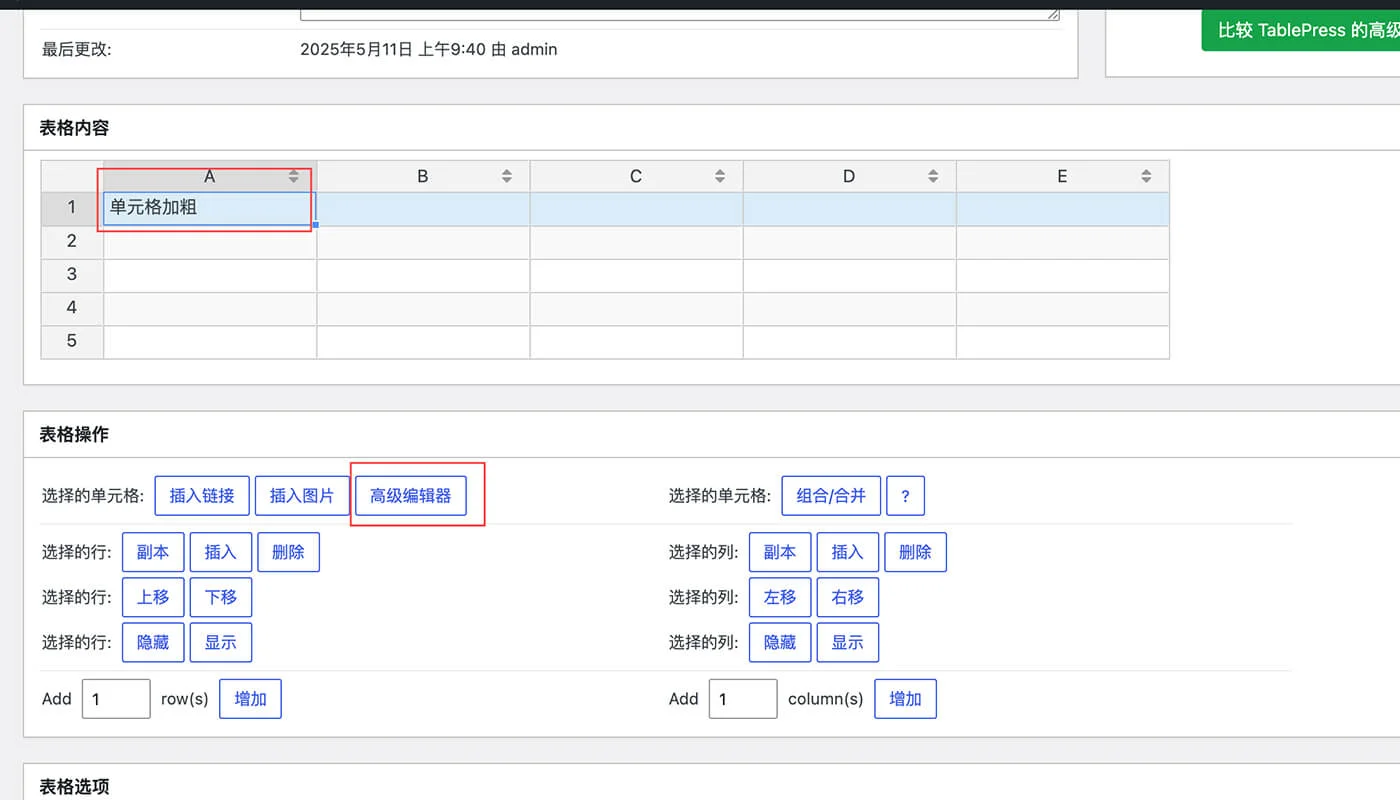
Task: Hide the selected rows with 隐藏
Action: click(x=152, y=642)
